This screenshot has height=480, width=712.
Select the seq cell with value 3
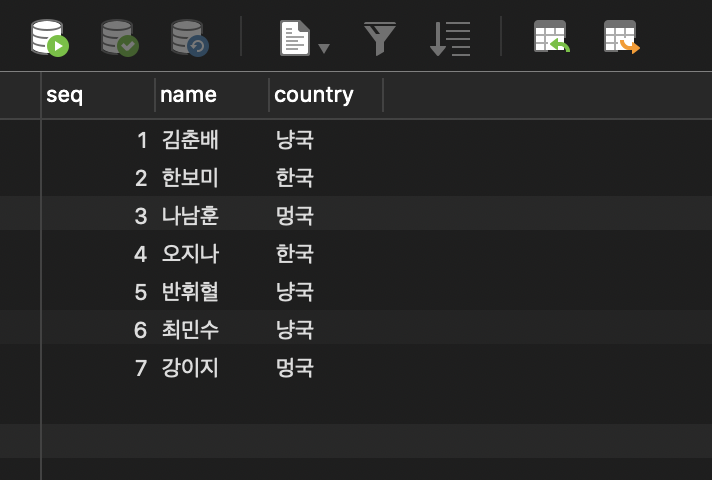[98, 215]
